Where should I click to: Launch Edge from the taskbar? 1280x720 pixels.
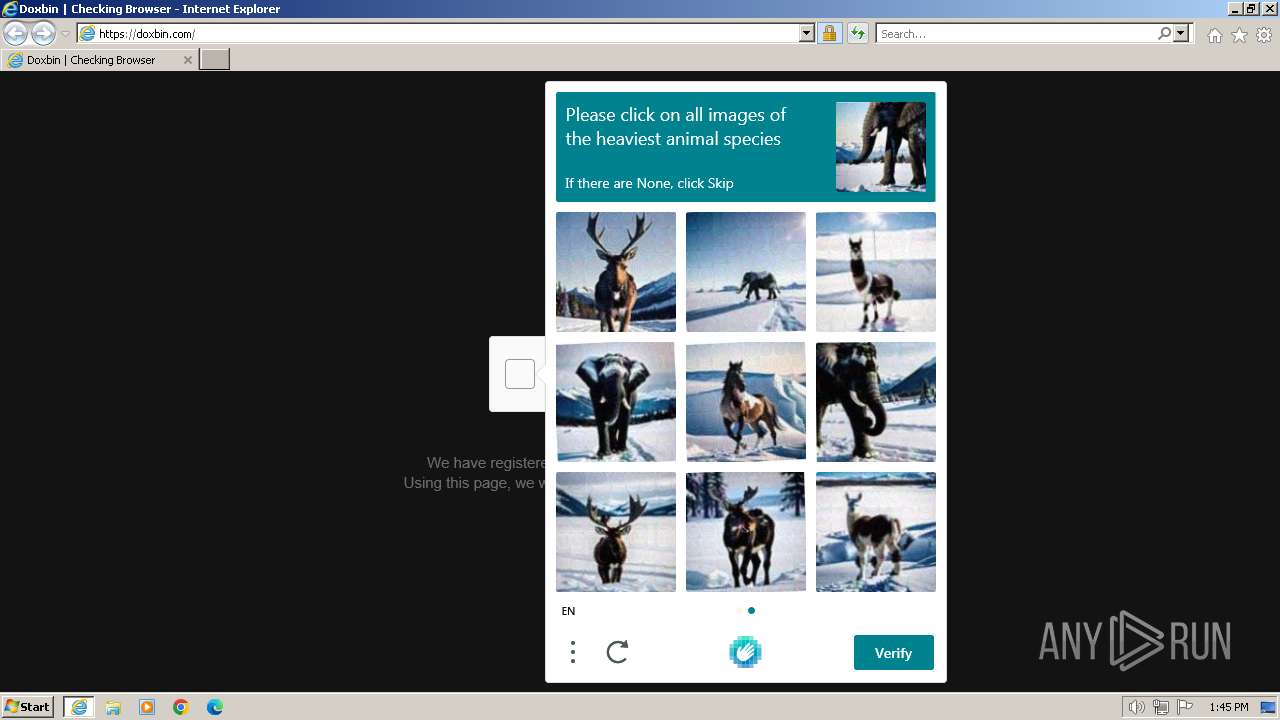pyautogui.click(x=215, y=707)
